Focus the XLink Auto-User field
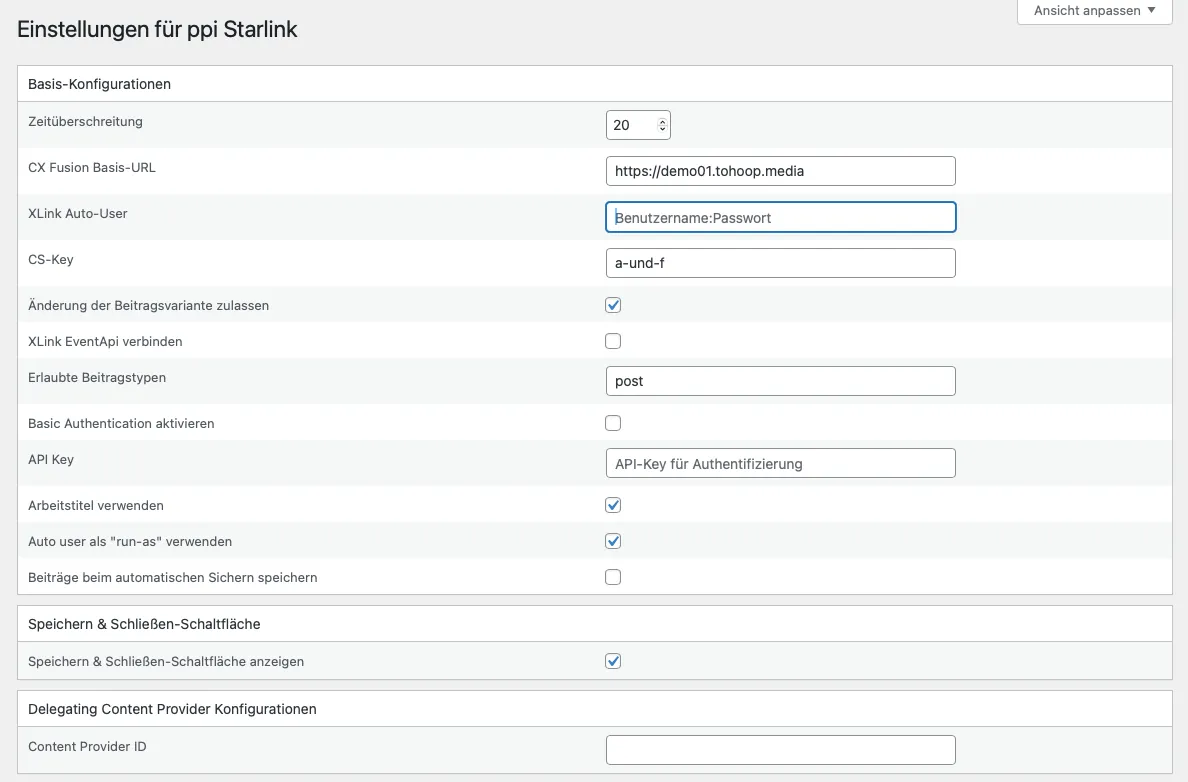The height and width of the screenshot is (782, 1188). tap(780, 217)
